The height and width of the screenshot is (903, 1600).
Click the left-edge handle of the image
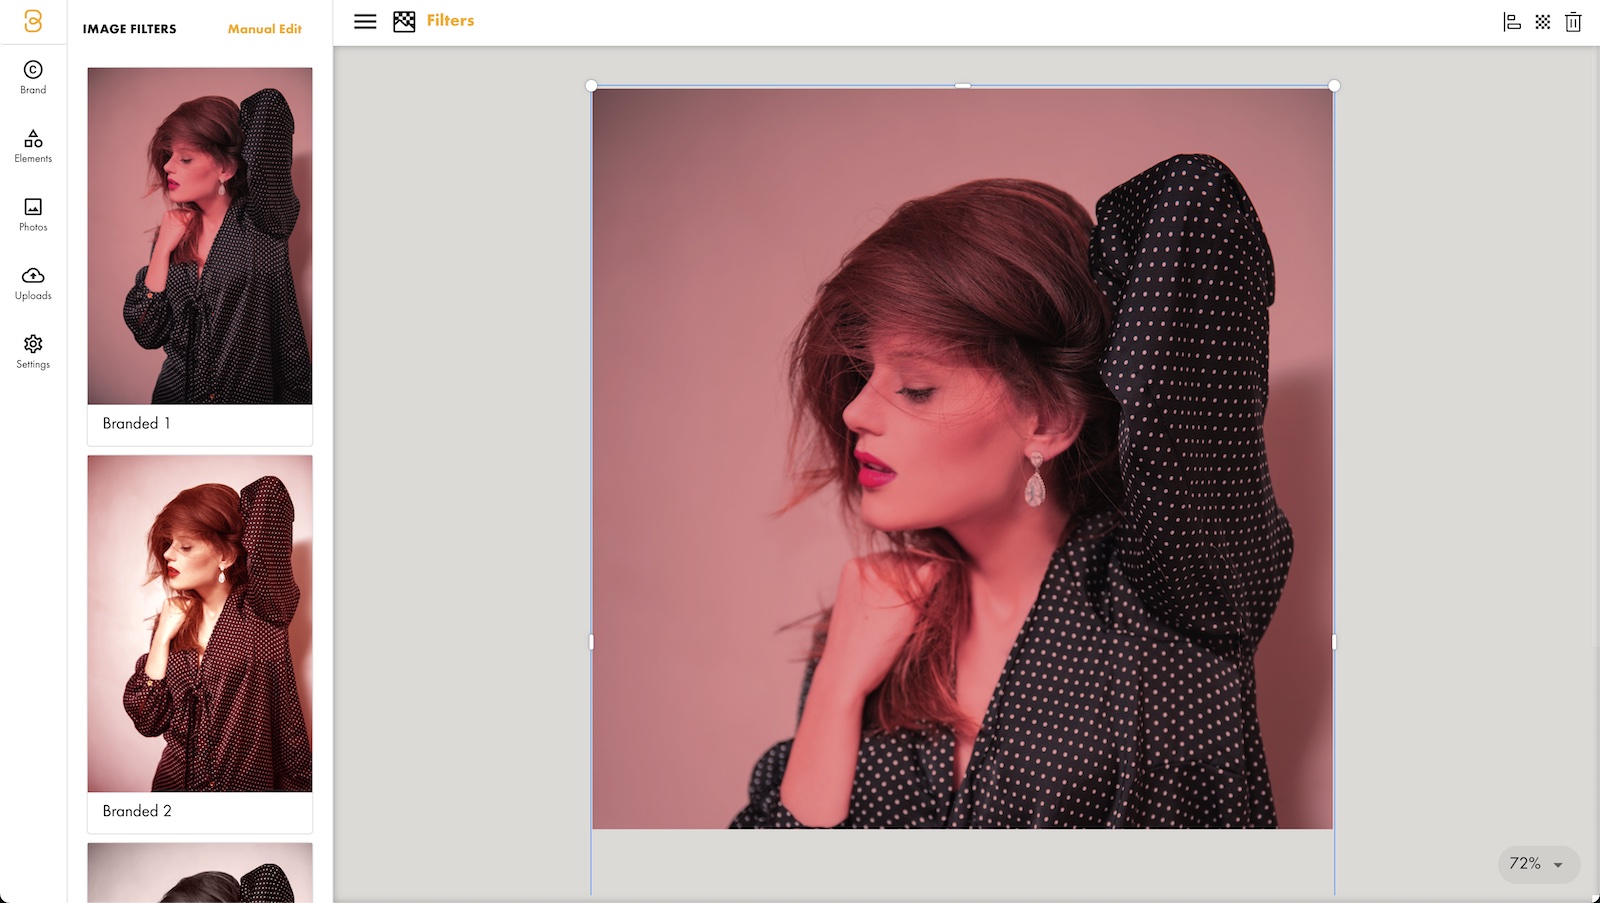pos(591,642)
